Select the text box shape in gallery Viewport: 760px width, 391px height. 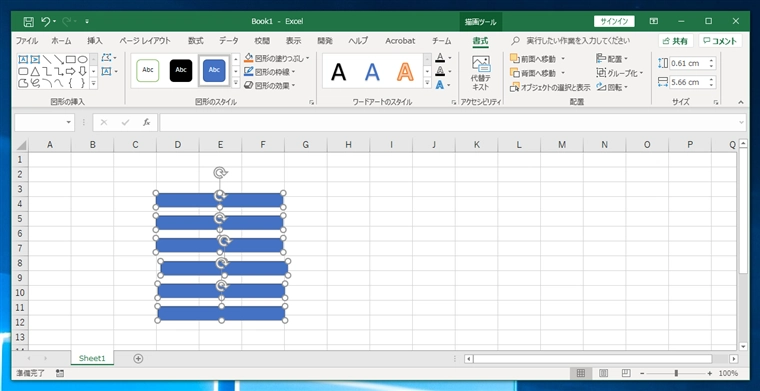[x=23, y=60]
